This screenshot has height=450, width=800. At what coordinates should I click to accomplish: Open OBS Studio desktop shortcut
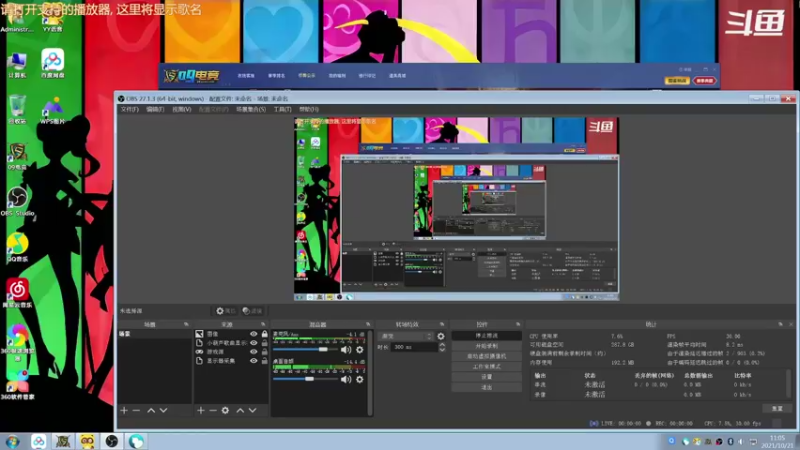point(17,202)
